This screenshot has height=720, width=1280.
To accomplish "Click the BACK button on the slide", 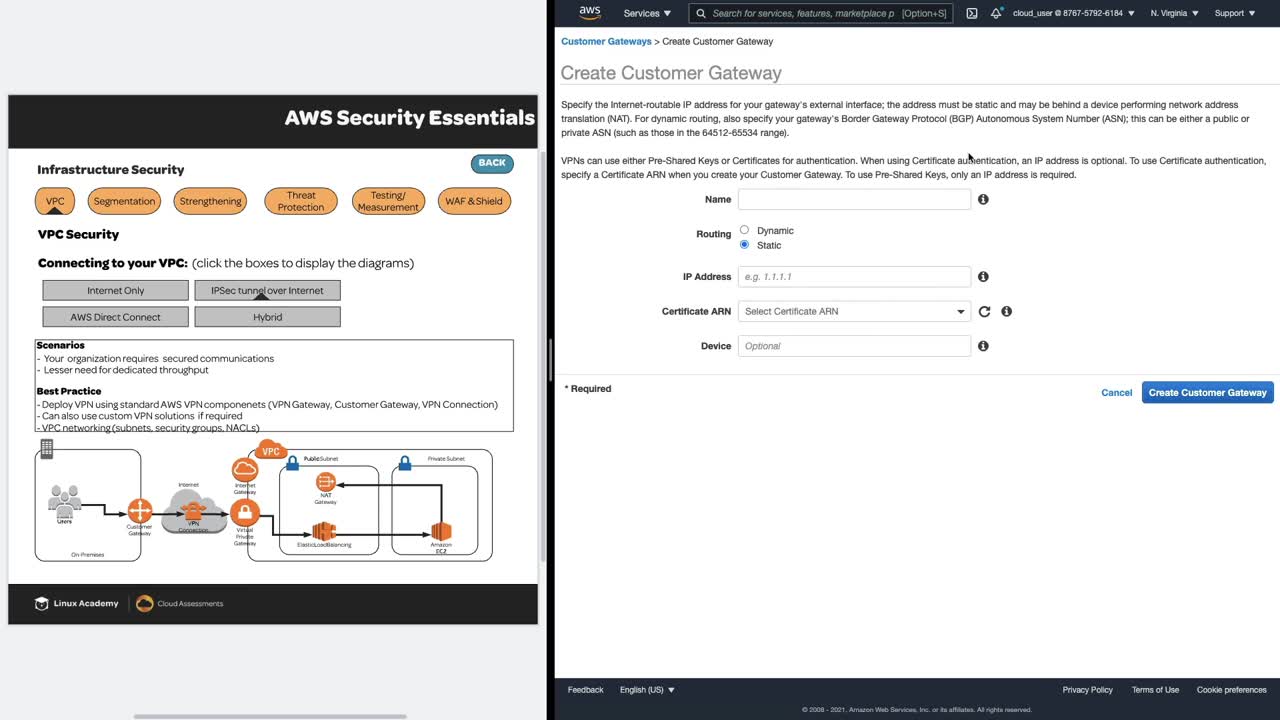I will pyautogui.click(x=492, y=163).
